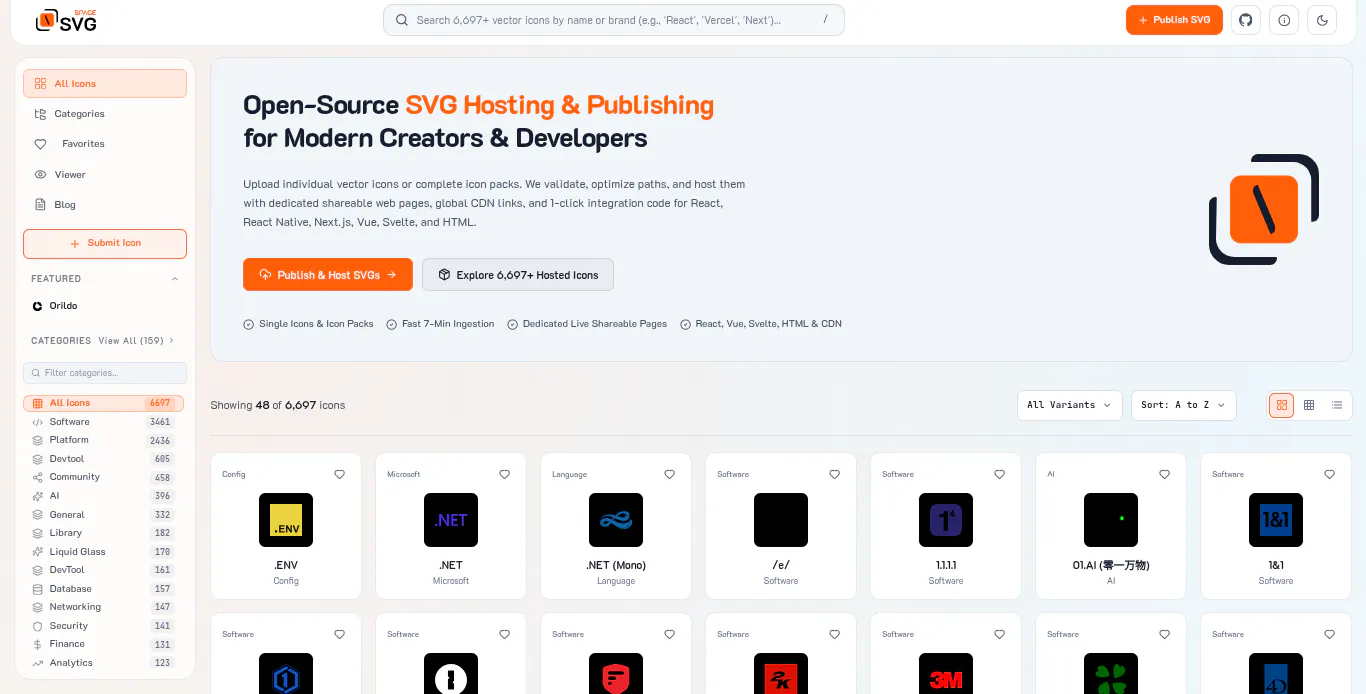Open the All Variants dropdown
Viewport: 1366px width, 694px height.
point(1069,405)
